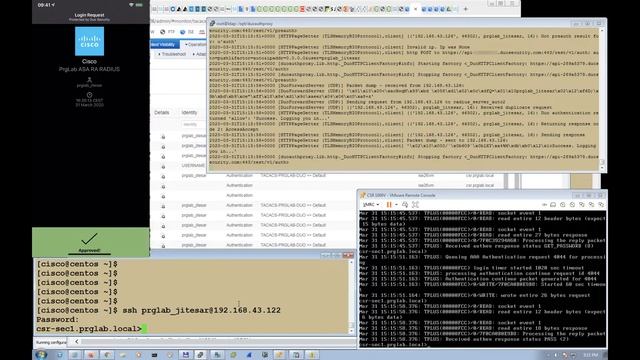Select the user icon under PrgLab ASA RA RADIUS
The height and width of the screenshot is (360, 640).
click(x=89, y=80)
